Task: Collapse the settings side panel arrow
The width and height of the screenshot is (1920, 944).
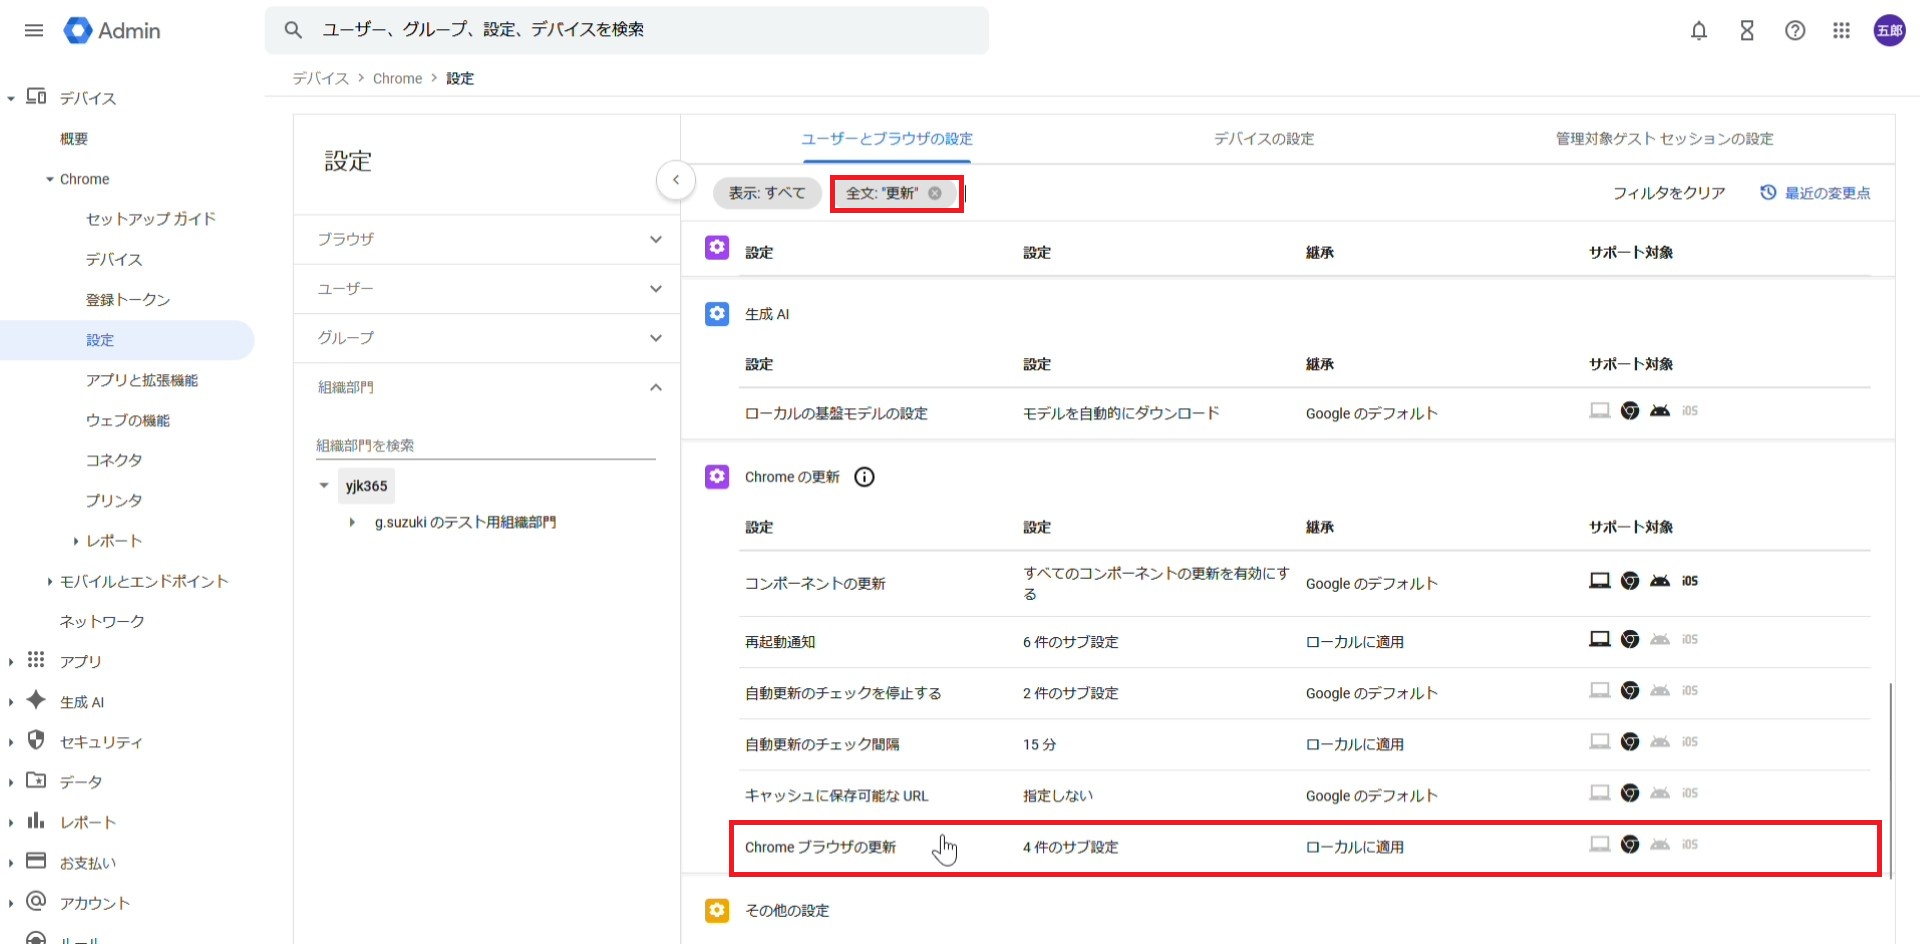Action: pos(676,180)
